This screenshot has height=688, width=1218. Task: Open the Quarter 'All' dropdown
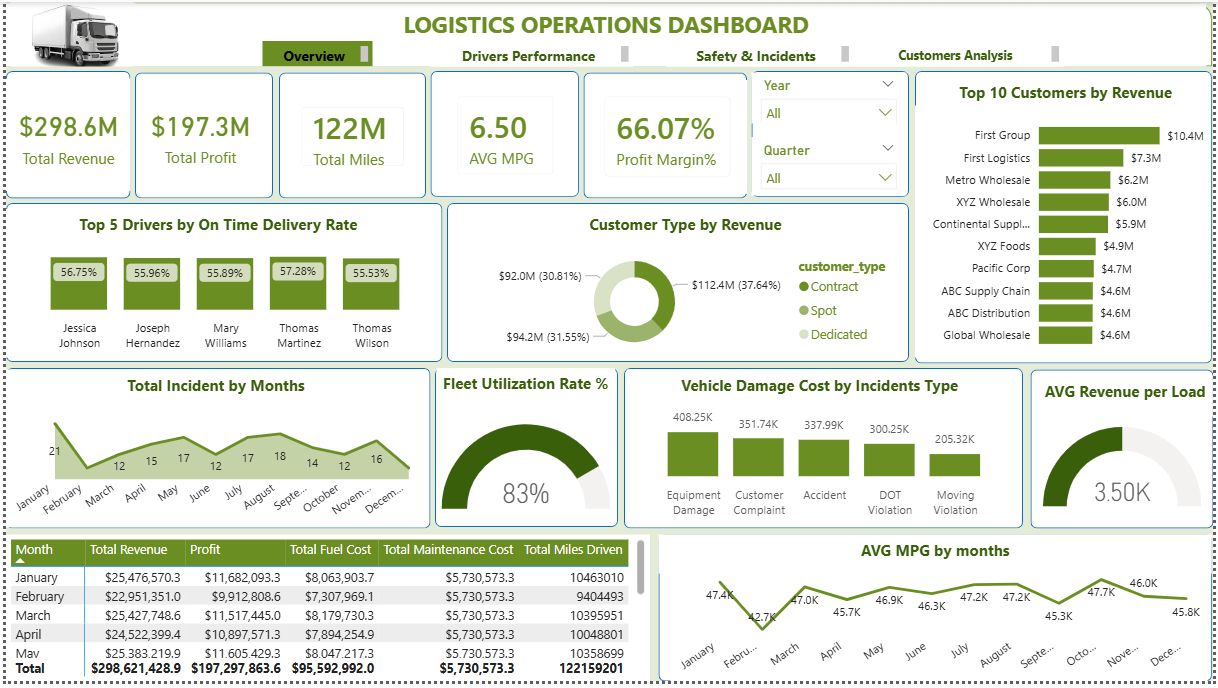click(829, 178)
